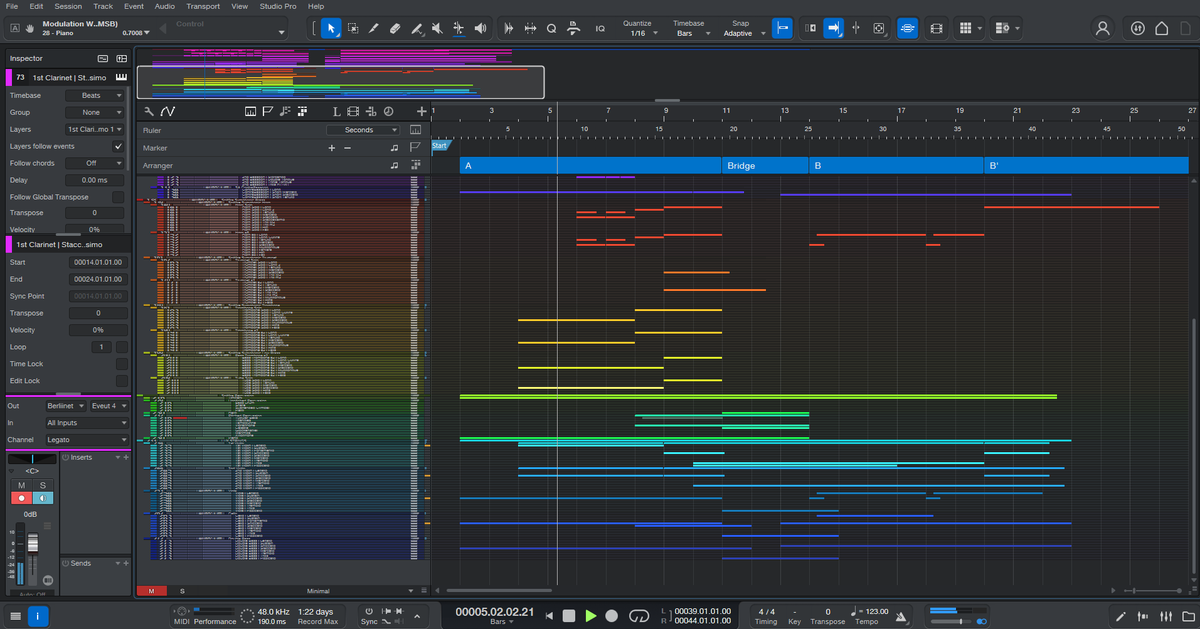Click the Stop transport button

click(x=569, y=616)
